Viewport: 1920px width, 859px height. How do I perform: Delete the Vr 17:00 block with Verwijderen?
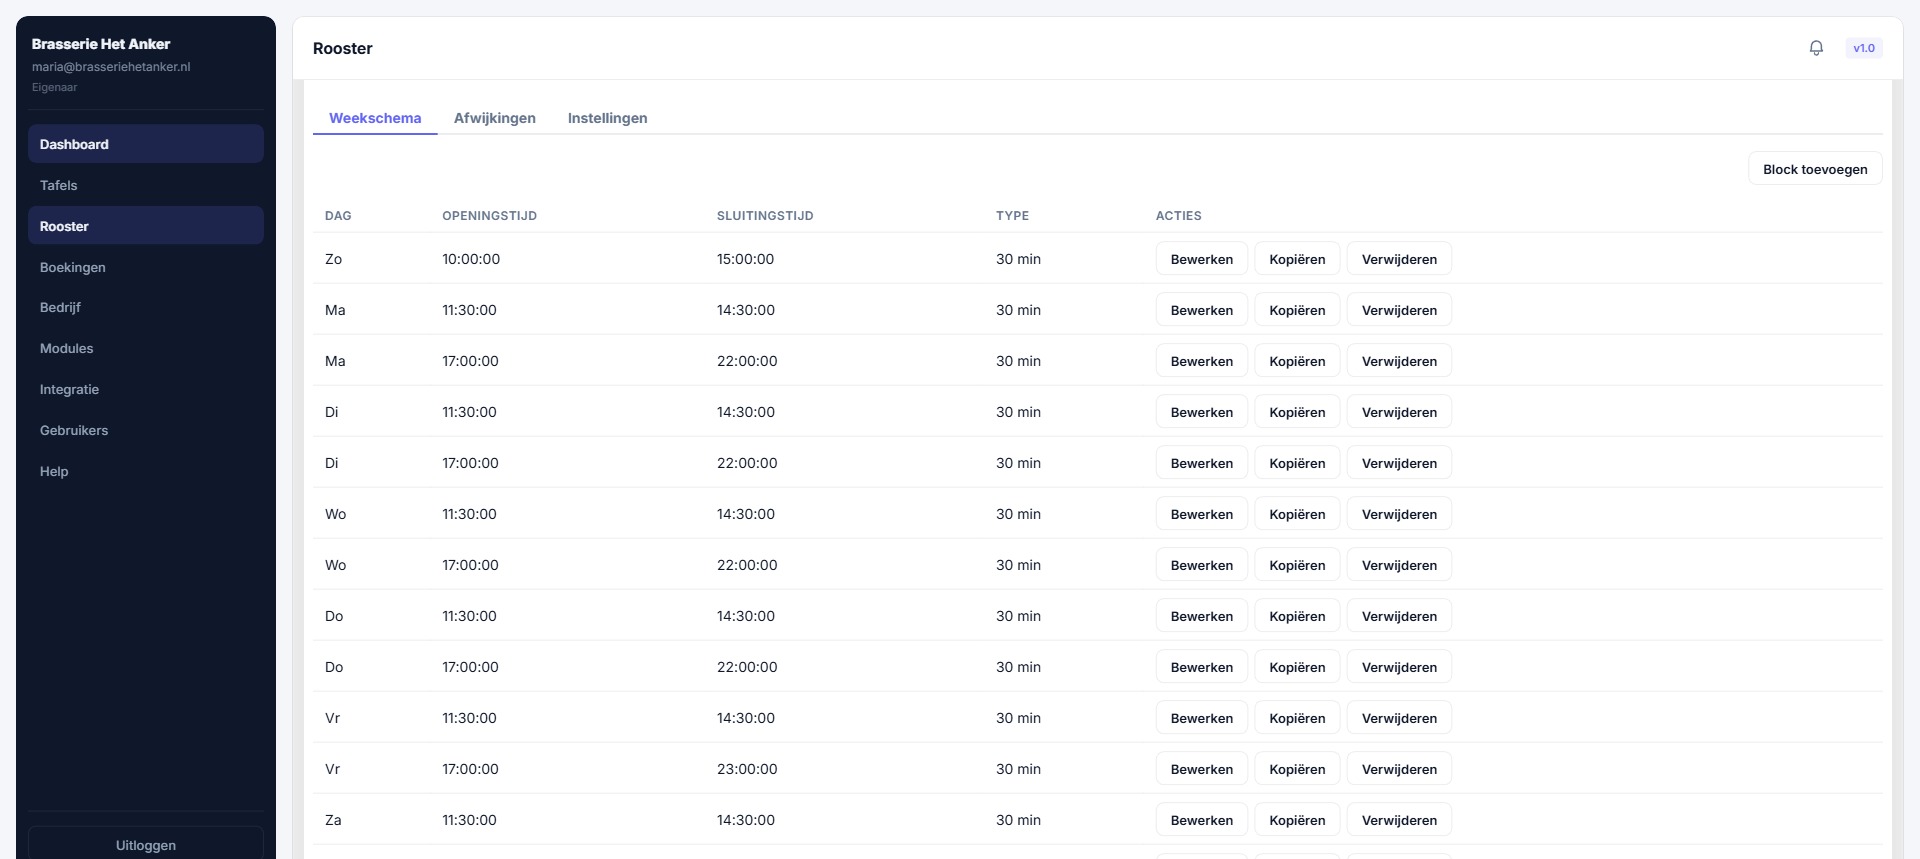[x=1398, y=769]
